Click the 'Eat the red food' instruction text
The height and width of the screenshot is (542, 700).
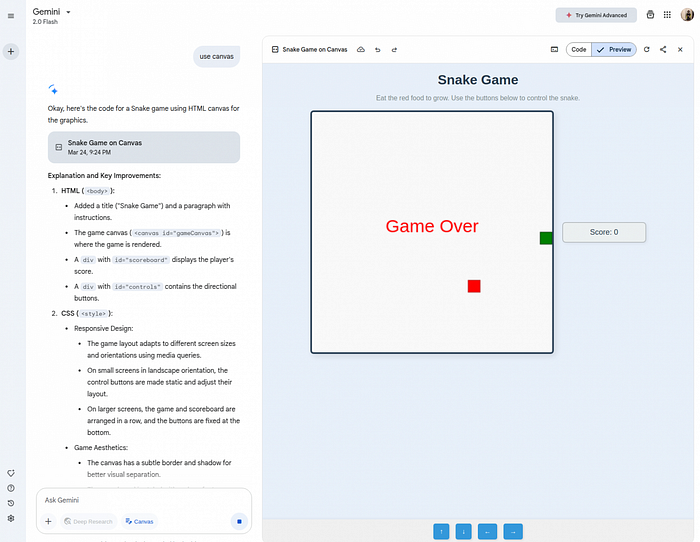tap(478, 98)
